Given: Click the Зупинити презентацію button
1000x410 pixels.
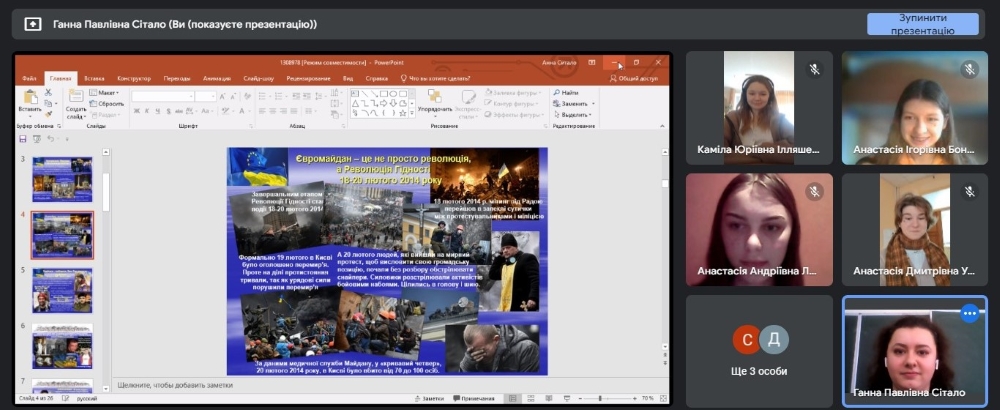Looking at the screenshot, I should pyautogui.click(x=922, y=24).
